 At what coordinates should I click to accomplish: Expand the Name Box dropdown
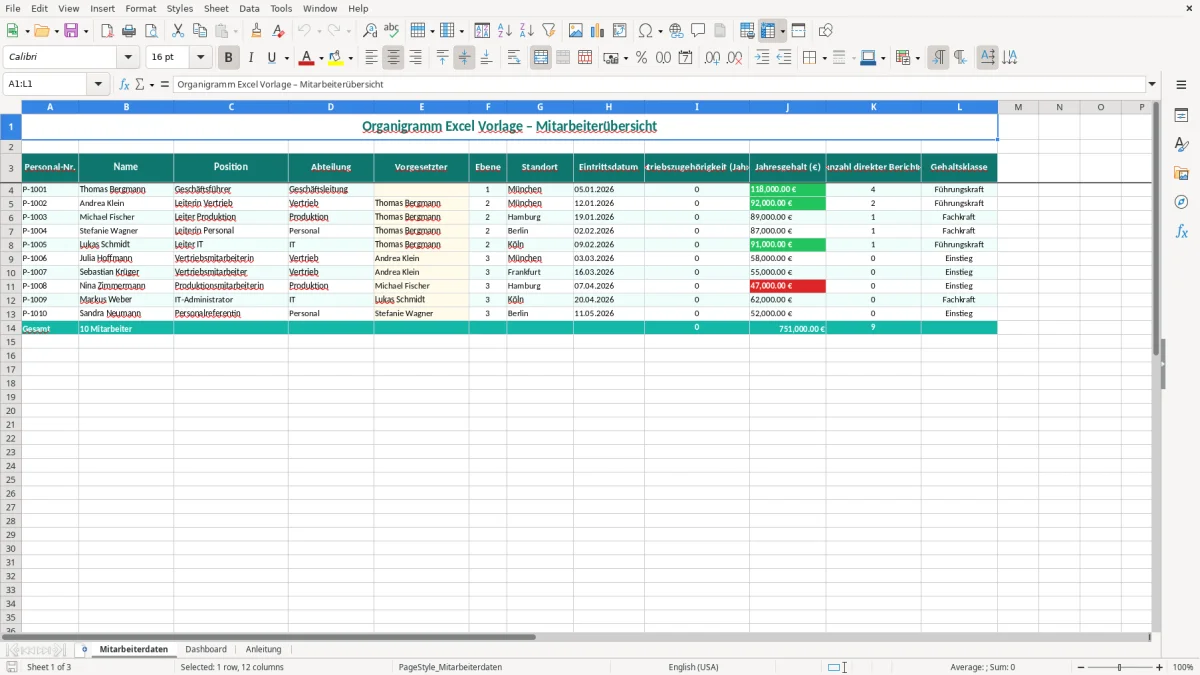point(99,84)
